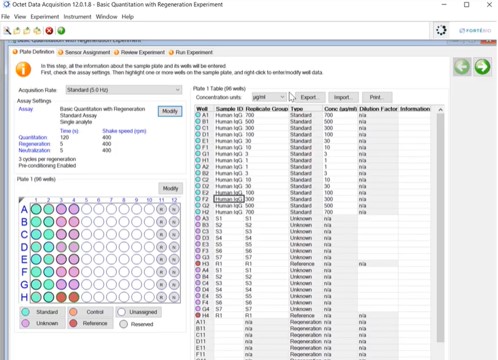Select empty well B5 on plate map
This screenshot has width=498, height=360.
coord(86,222)
